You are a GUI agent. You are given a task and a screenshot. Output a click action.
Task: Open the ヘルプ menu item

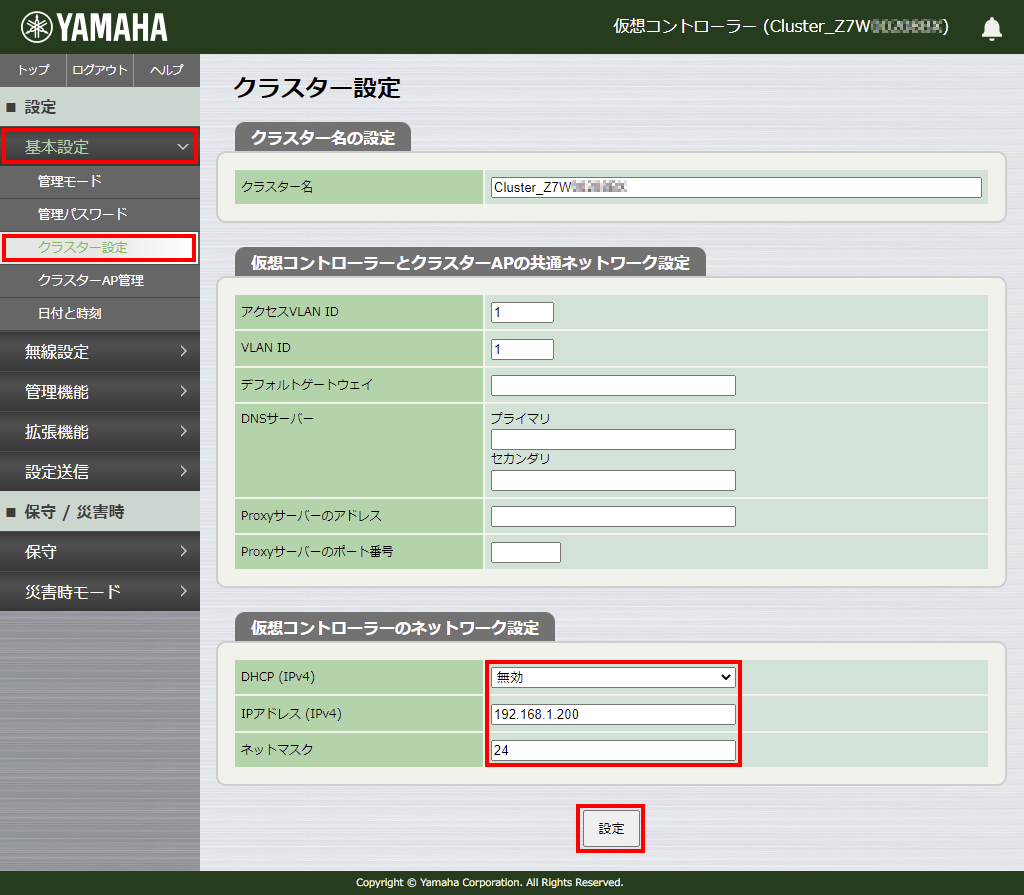[166, 70]
